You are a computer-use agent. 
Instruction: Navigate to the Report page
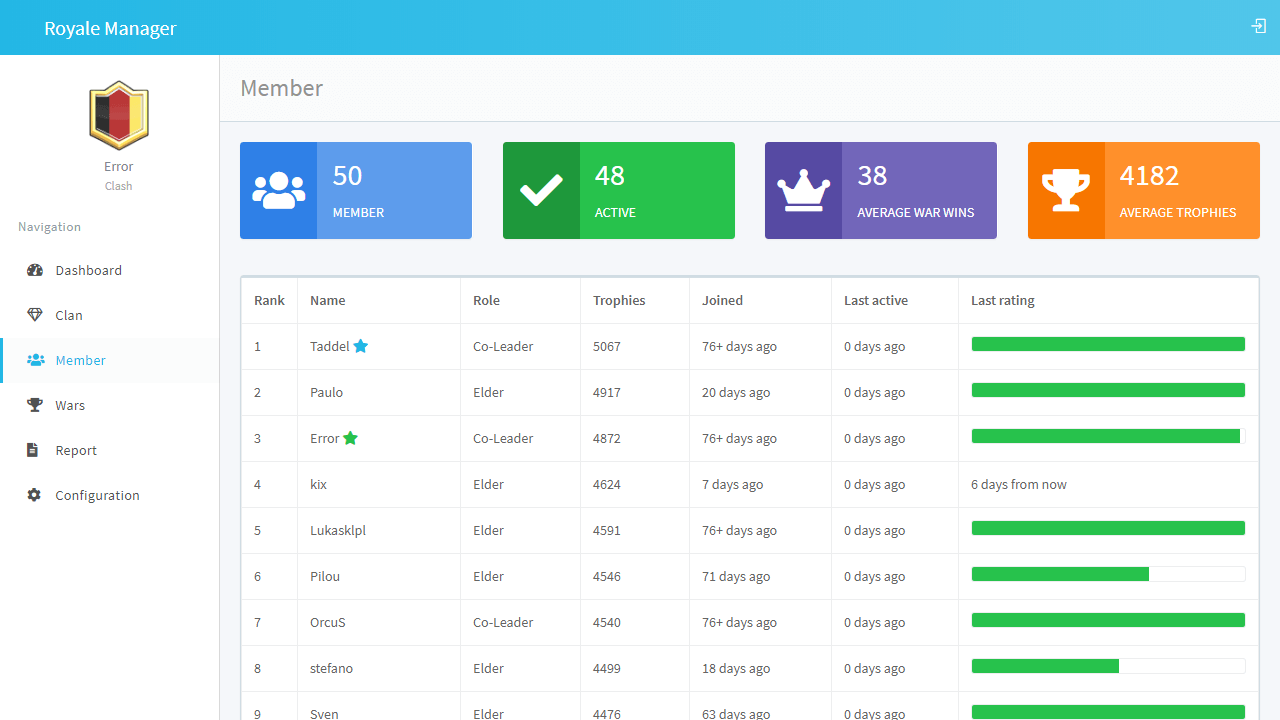point(76,450)
